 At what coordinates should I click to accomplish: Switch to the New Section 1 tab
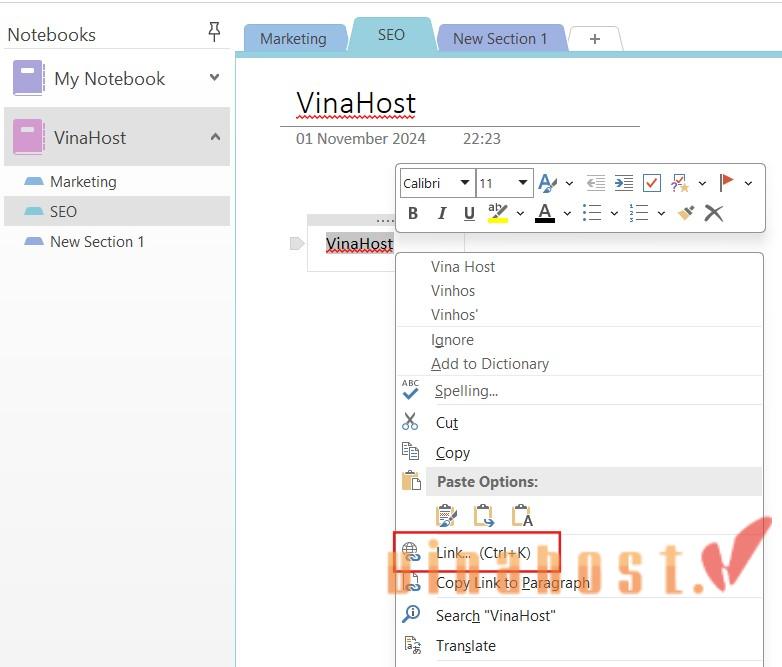[500, 38]
